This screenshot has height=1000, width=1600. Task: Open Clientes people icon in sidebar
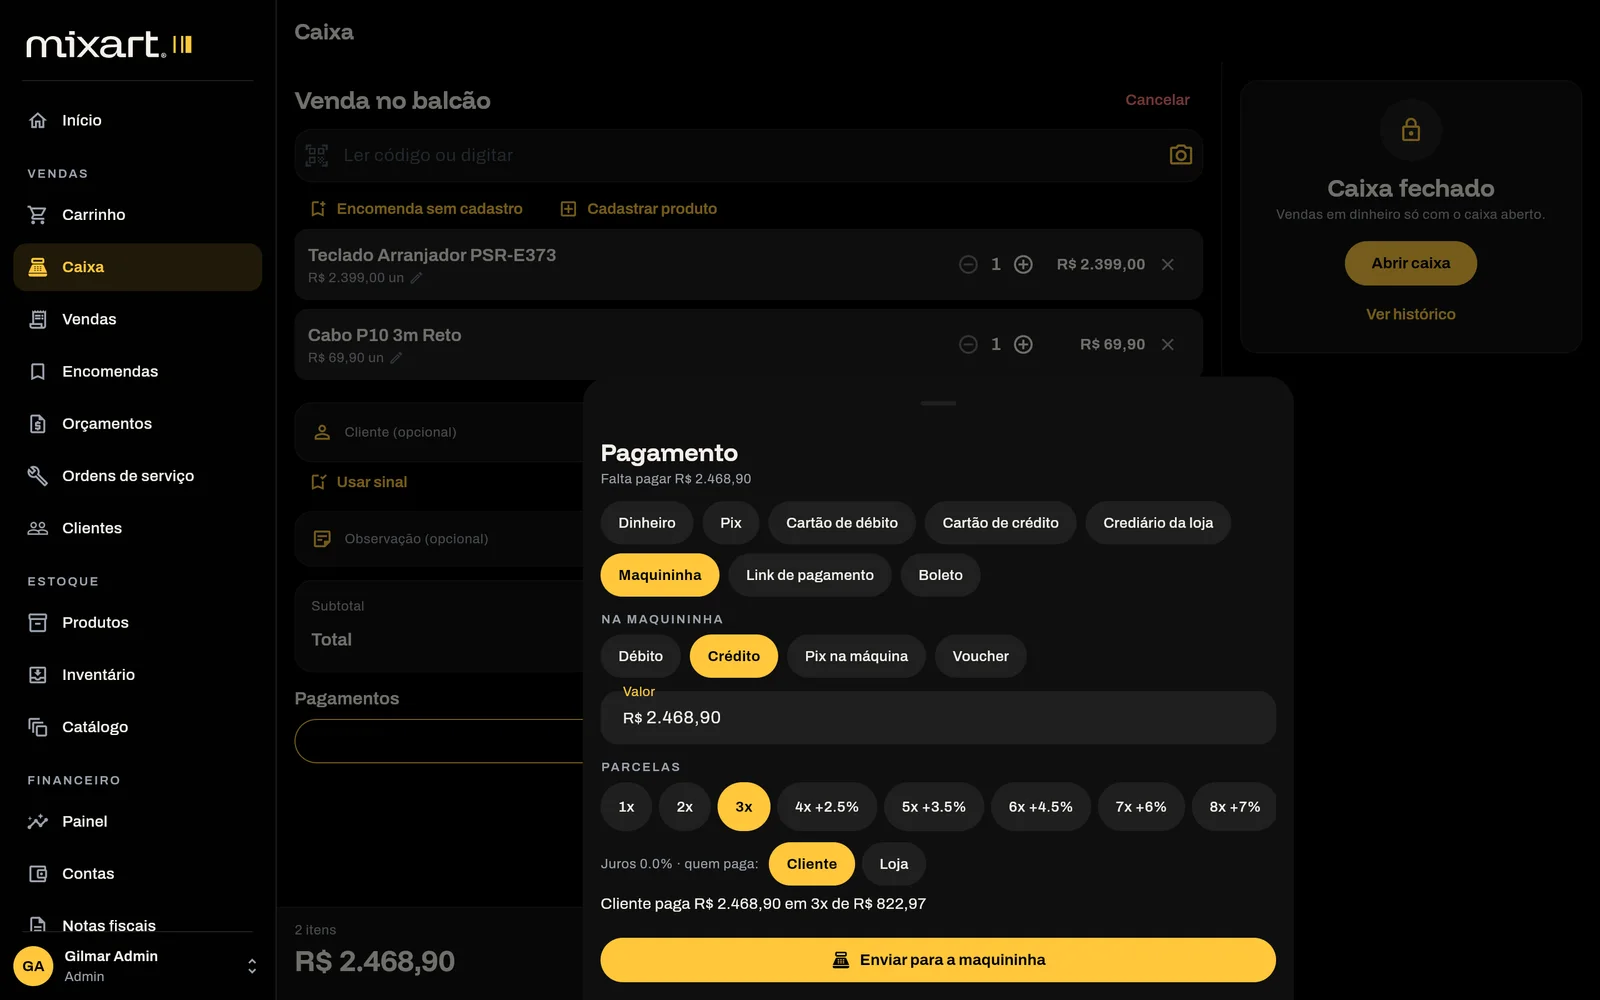(38, 528)
